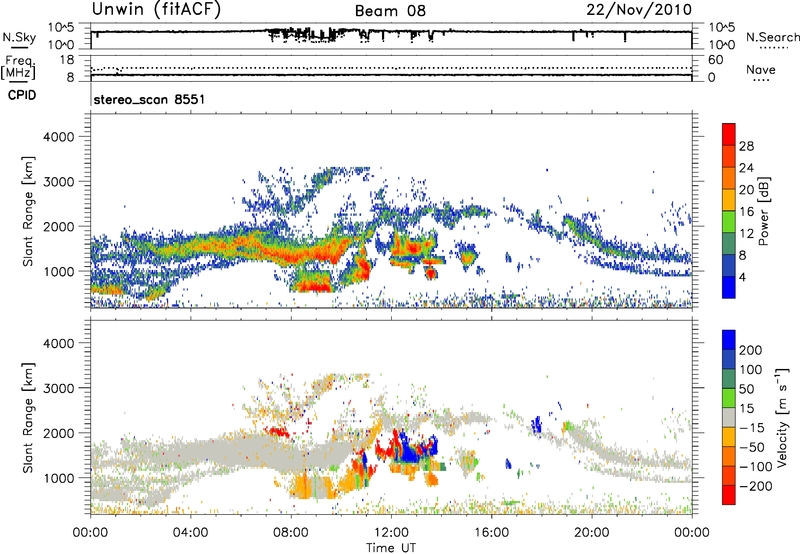Click the "28" label on Power color bar
This screenshot has height=554, width=800.
(746, 146)
